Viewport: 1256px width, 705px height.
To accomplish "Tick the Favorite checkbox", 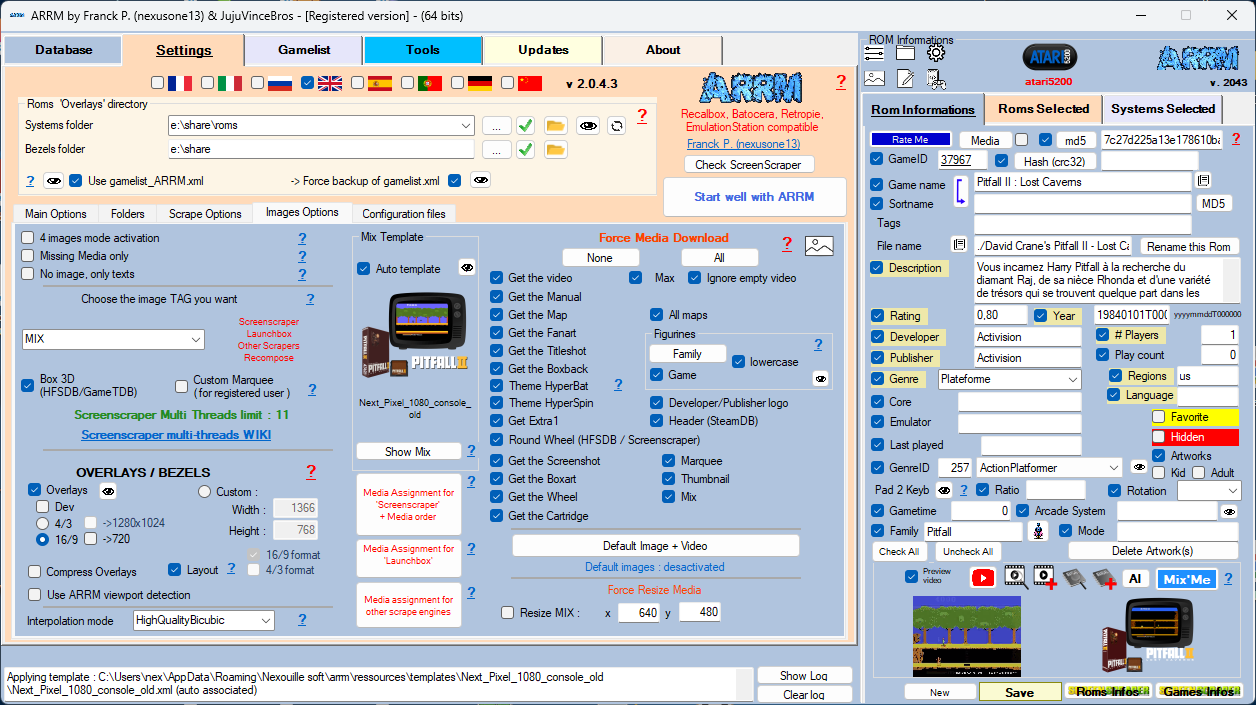I will (x=1159, y=417).
